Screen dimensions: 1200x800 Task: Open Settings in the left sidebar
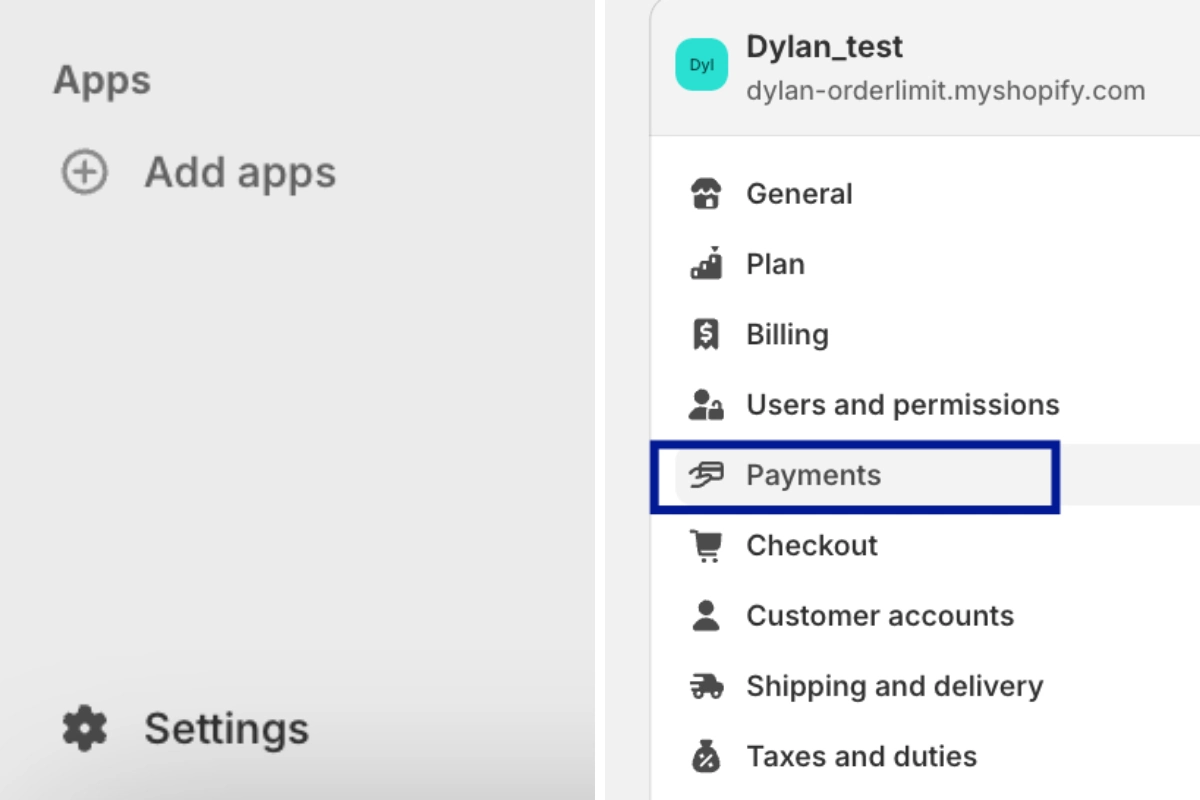226,728
